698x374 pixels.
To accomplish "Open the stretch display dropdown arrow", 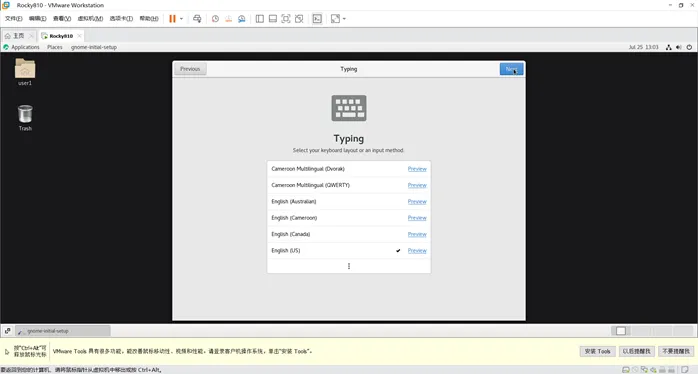I will [344, 19].
